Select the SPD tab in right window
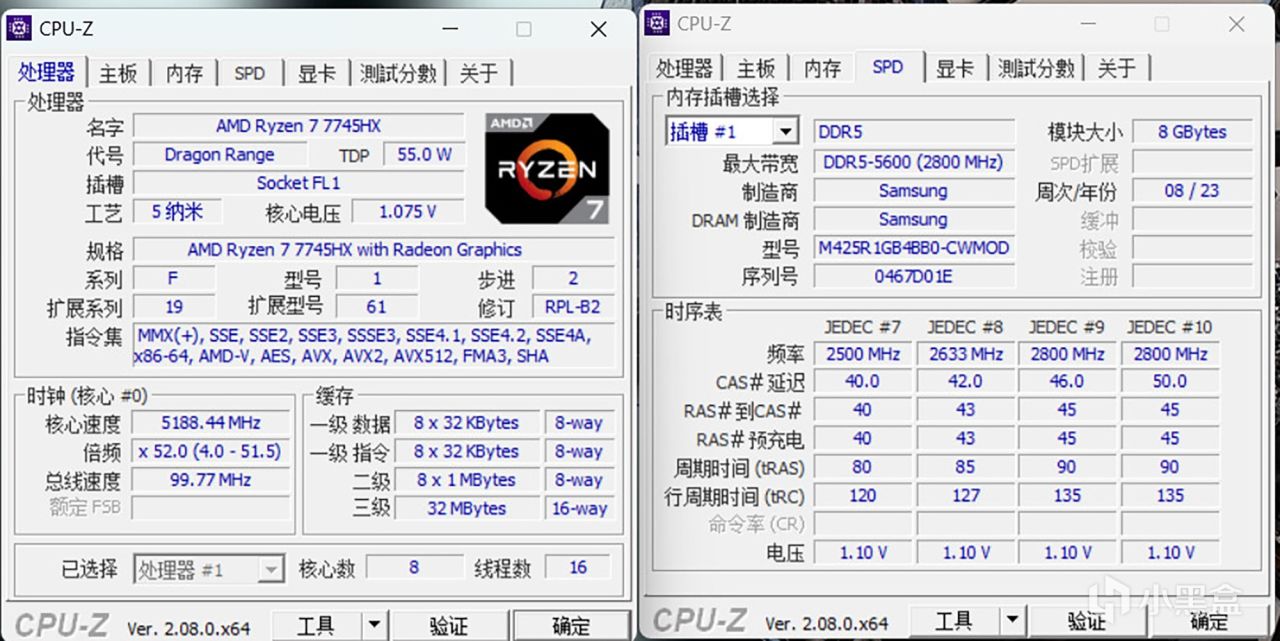The width and height of the screenshot is (1280, 641). [888, 67]
